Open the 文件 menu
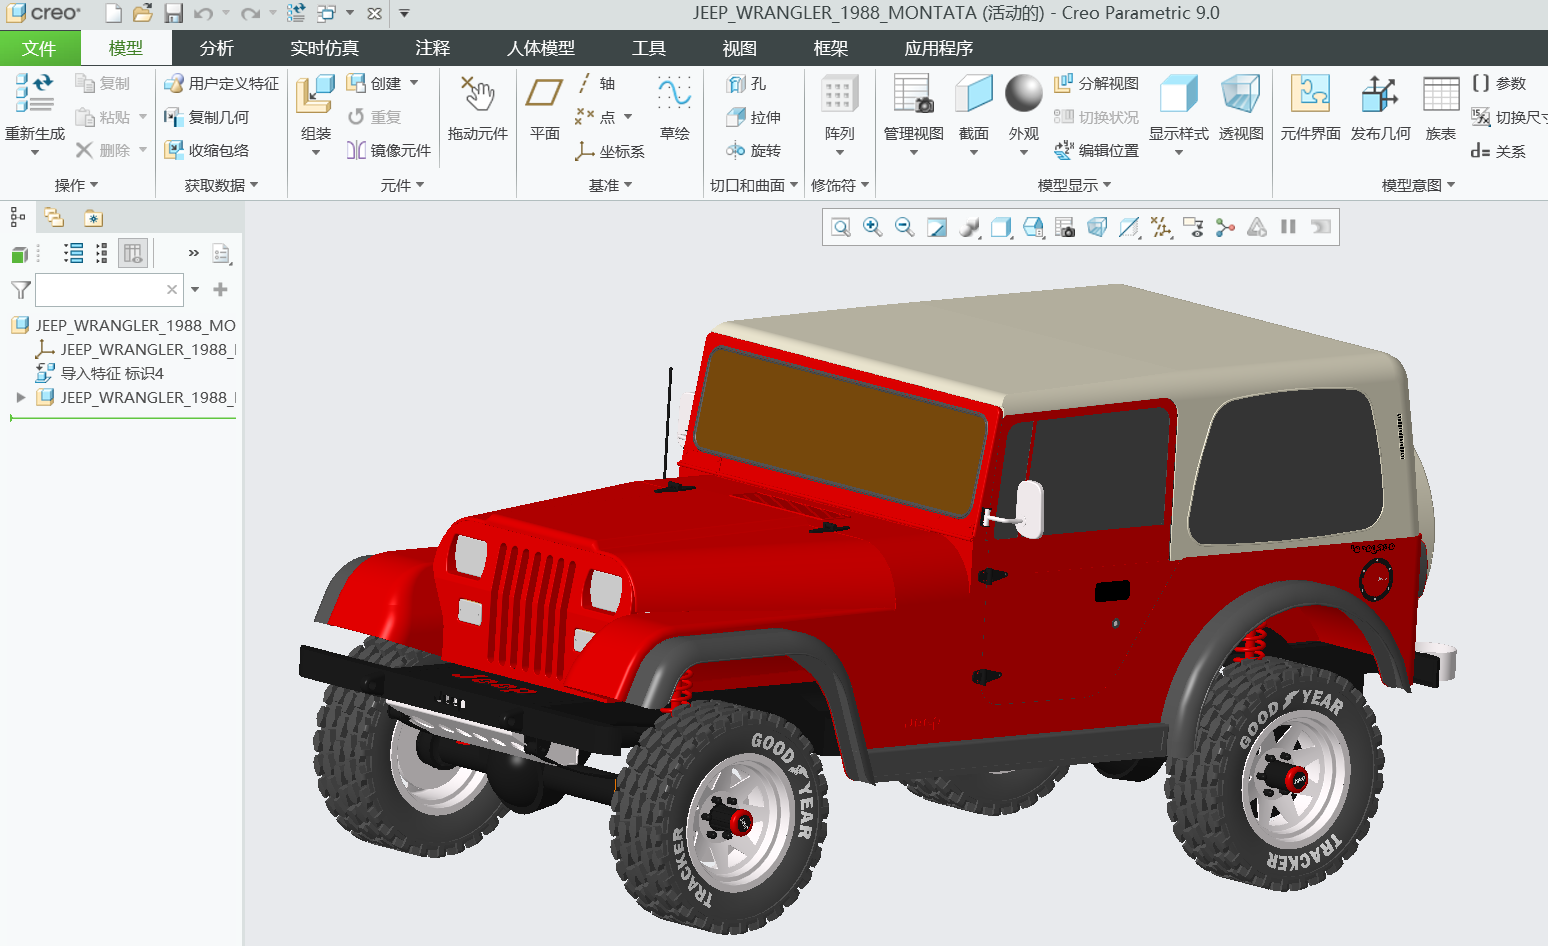Image resolution: width=1548 pixels, height=946 pixels. [39, 48]
